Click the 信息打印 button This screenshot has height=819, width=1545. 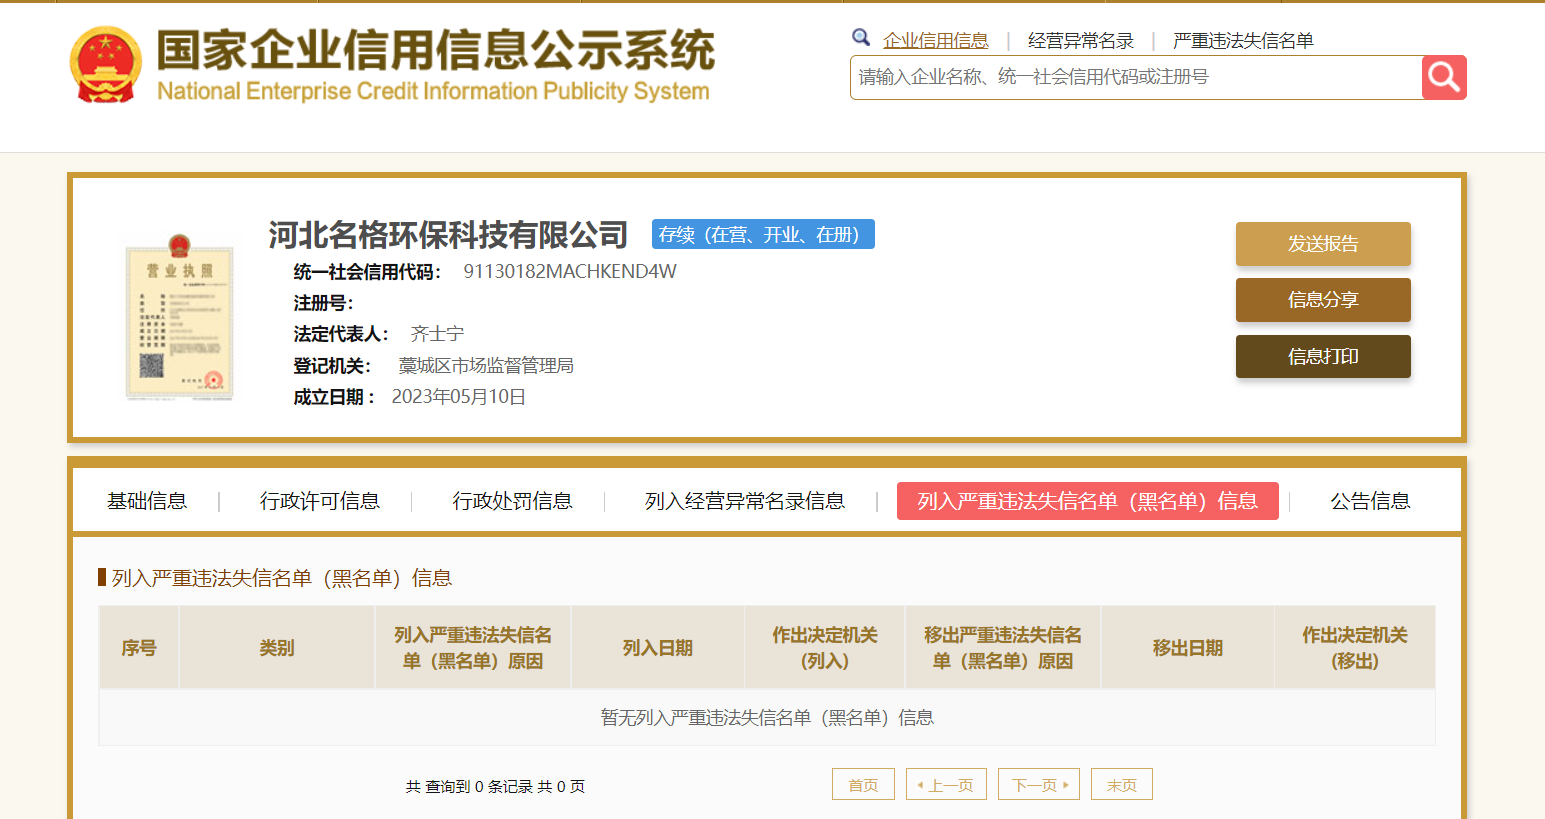click(1323, 357)
